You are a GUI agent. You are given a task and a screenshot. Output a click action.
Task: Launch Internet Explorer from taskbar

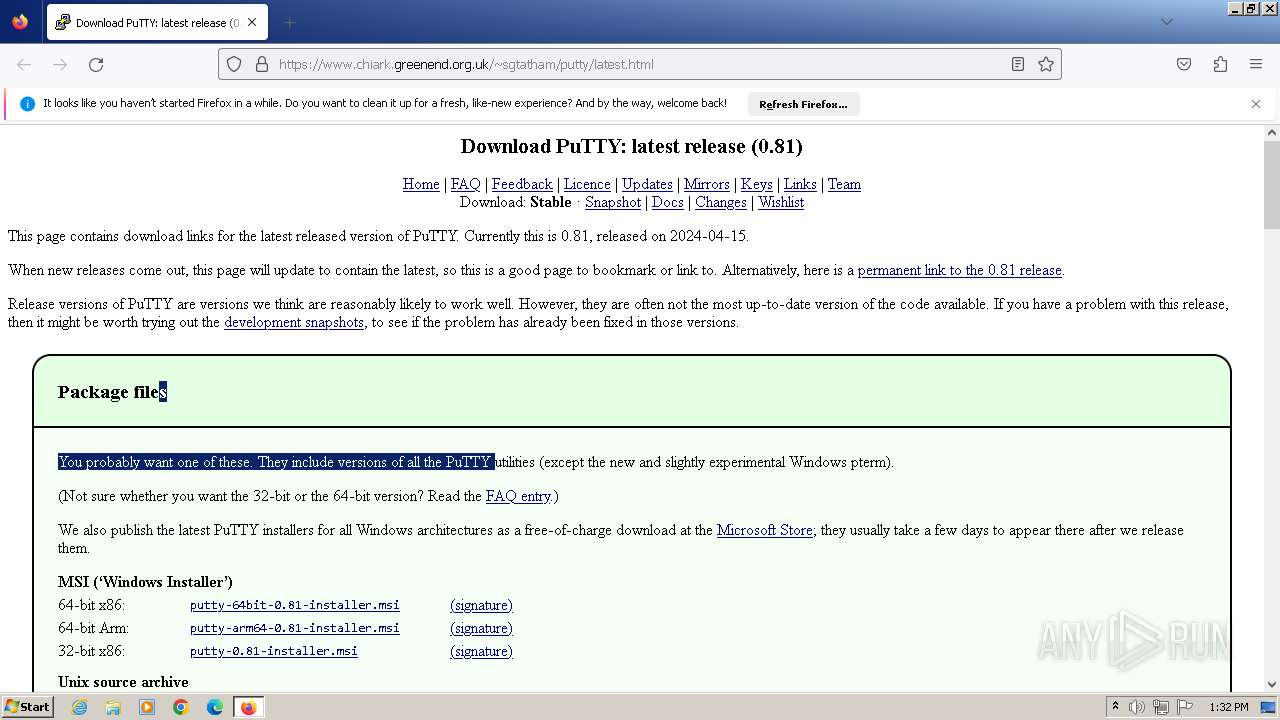coord(79,707)
